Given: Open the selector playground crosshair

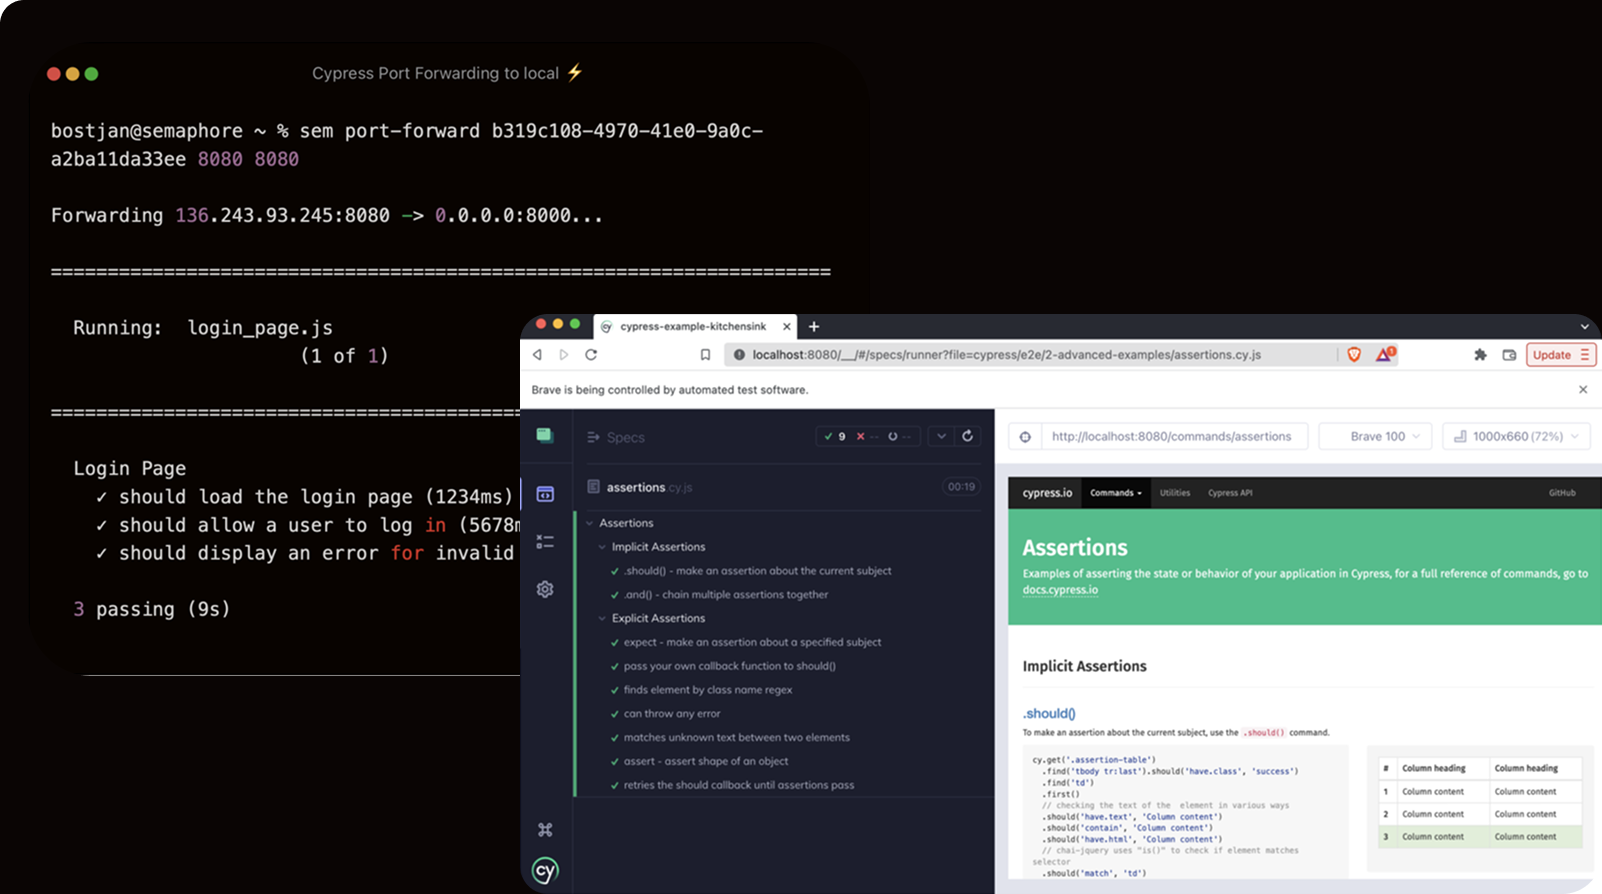Looking at the screenshot, I should (x=1025, y=437).
